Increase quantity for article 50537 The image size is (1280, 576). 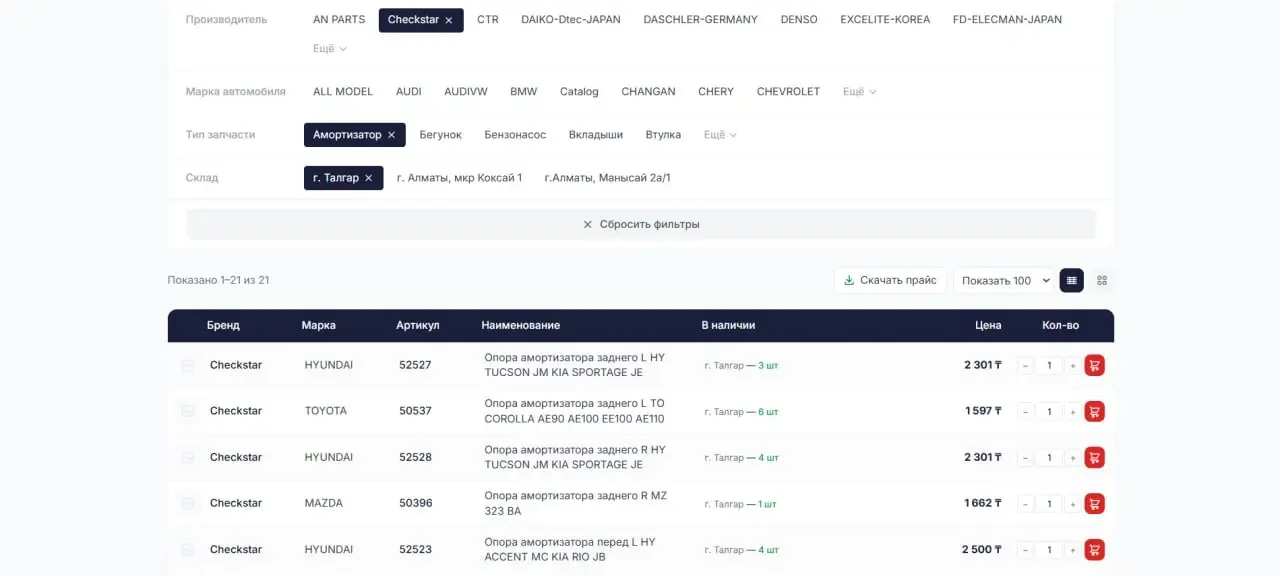pyautogui.click(x=1073, y=412)
